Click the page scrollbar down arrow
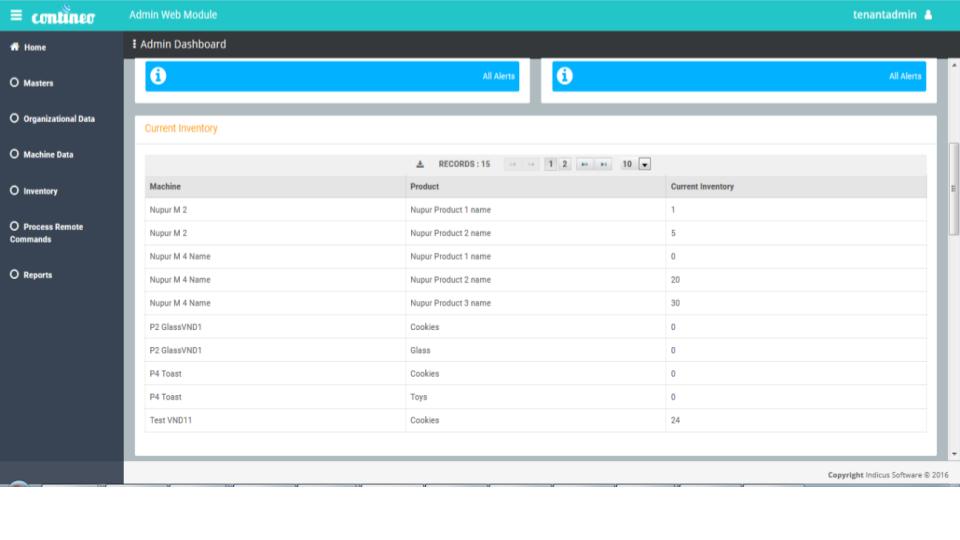The height and width of the screenshot is (540, 960). pyautogui.click(x=954, y=454)
